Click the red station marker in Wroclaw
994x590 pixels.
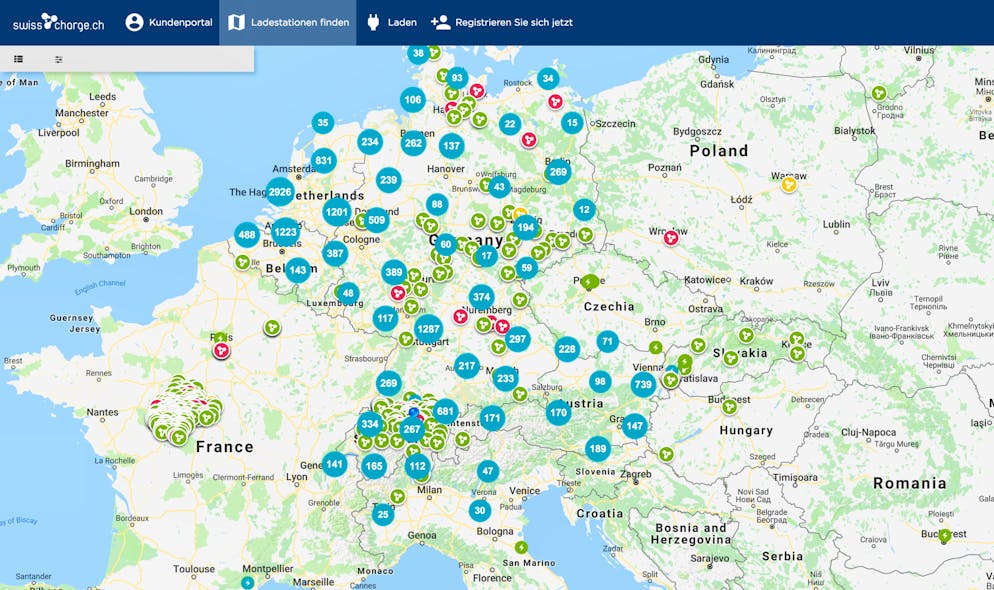(671, 238)
